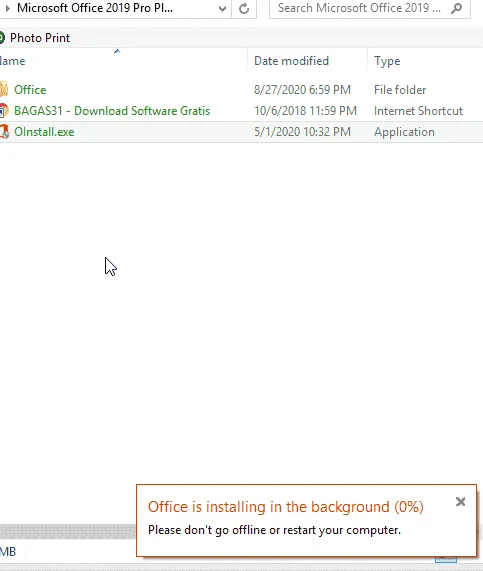Click the Photo Print toolbar button
This screenshot has width=483, height=571.
(35, 38)
